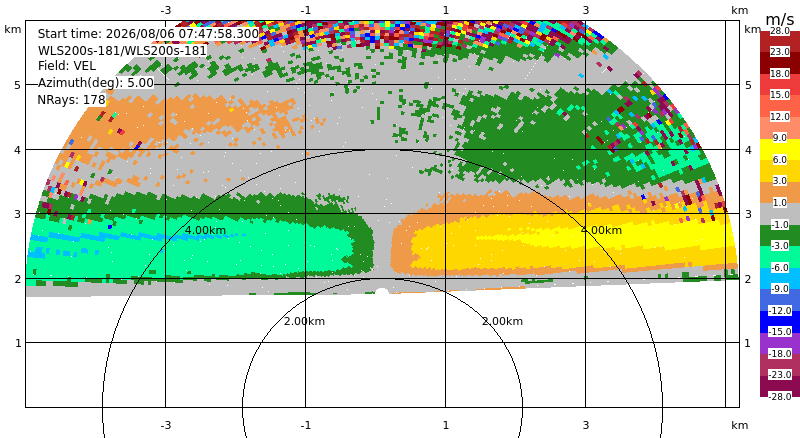Click the 28.0 top colorbar swatch

(x=780, y=41)
